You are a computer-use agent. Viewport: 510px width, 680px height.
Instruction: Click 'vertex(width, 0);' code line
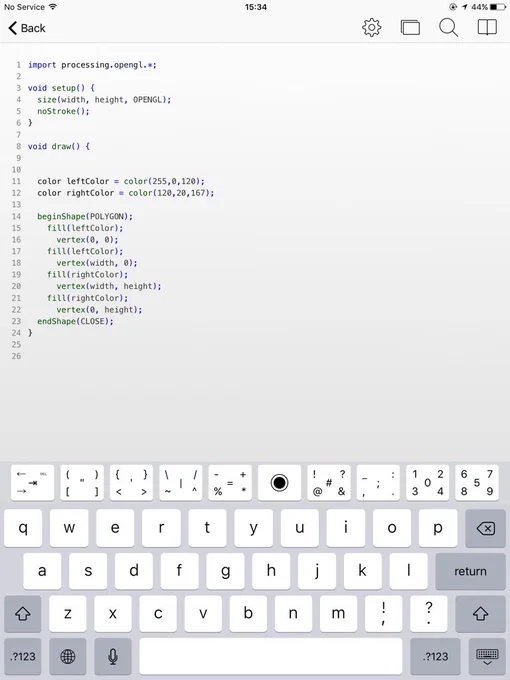pos(97,263)
